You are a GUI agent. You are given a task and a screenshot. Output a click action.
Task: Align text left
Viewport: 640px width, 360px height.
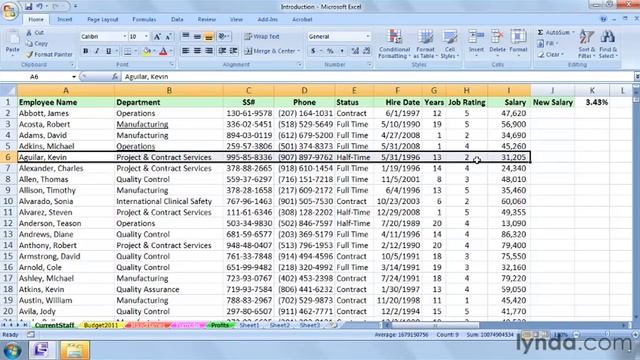click(185, 51)
